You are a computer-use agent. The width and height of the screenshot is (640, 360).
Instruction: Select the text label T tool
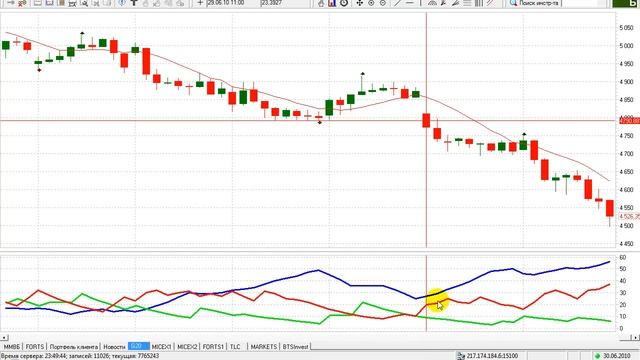tap(134, 3)
